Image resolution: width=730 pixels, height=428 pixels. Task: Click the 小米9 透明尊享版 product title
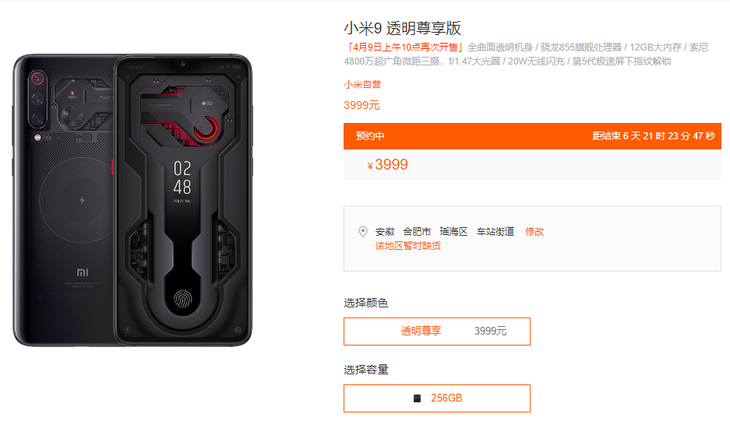point(402,28)
